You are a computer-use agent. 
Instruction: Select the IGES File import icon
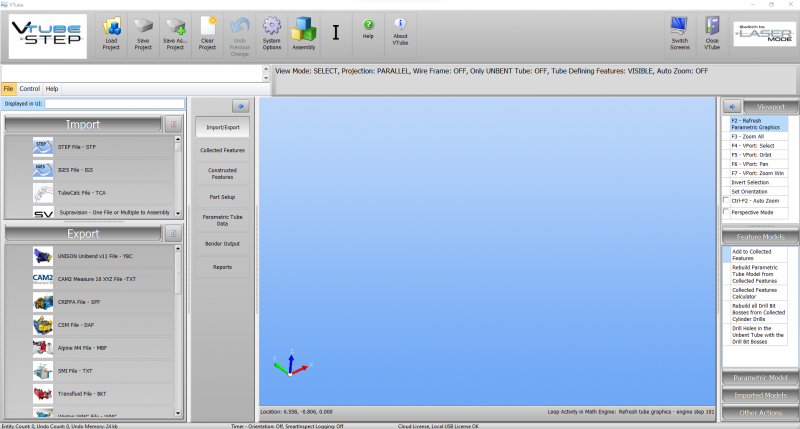tap(43, 170)
